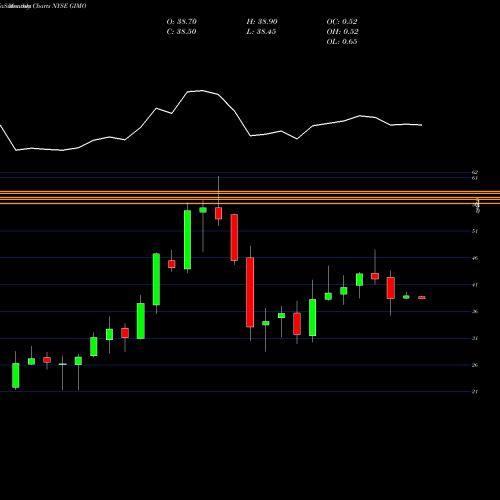Click the open price value O: 38.70
Viewport: 500px width, 500px height.
point(182,22)
